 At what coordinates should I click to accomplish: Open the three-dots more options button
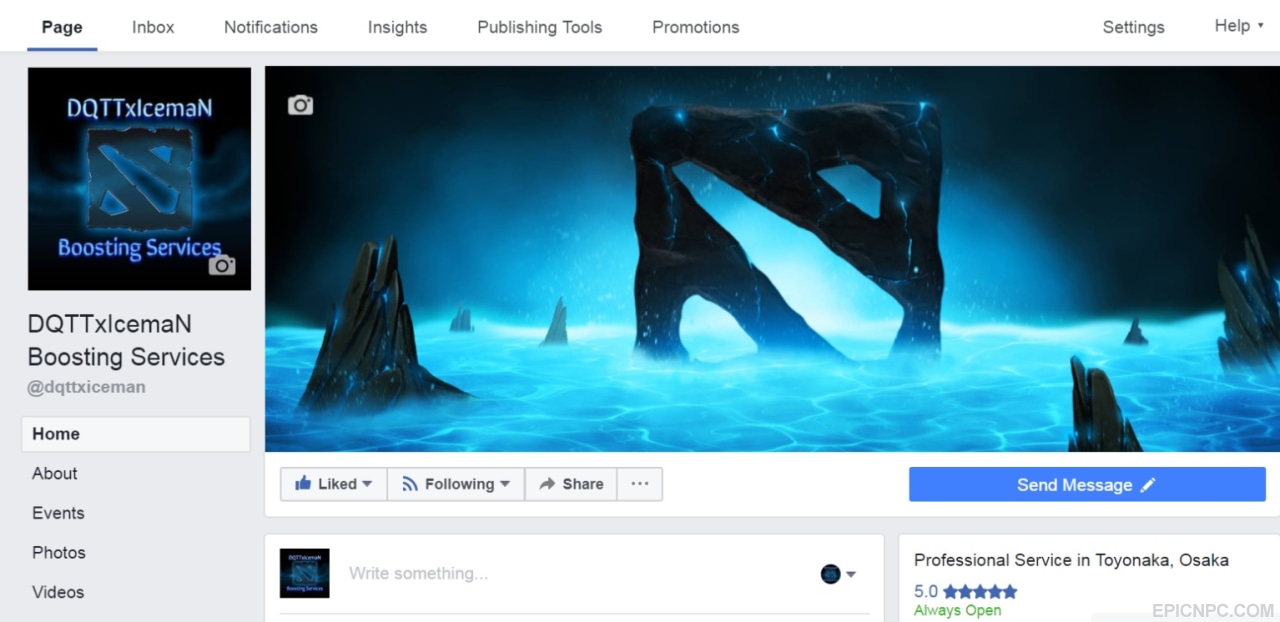(640, 484)
